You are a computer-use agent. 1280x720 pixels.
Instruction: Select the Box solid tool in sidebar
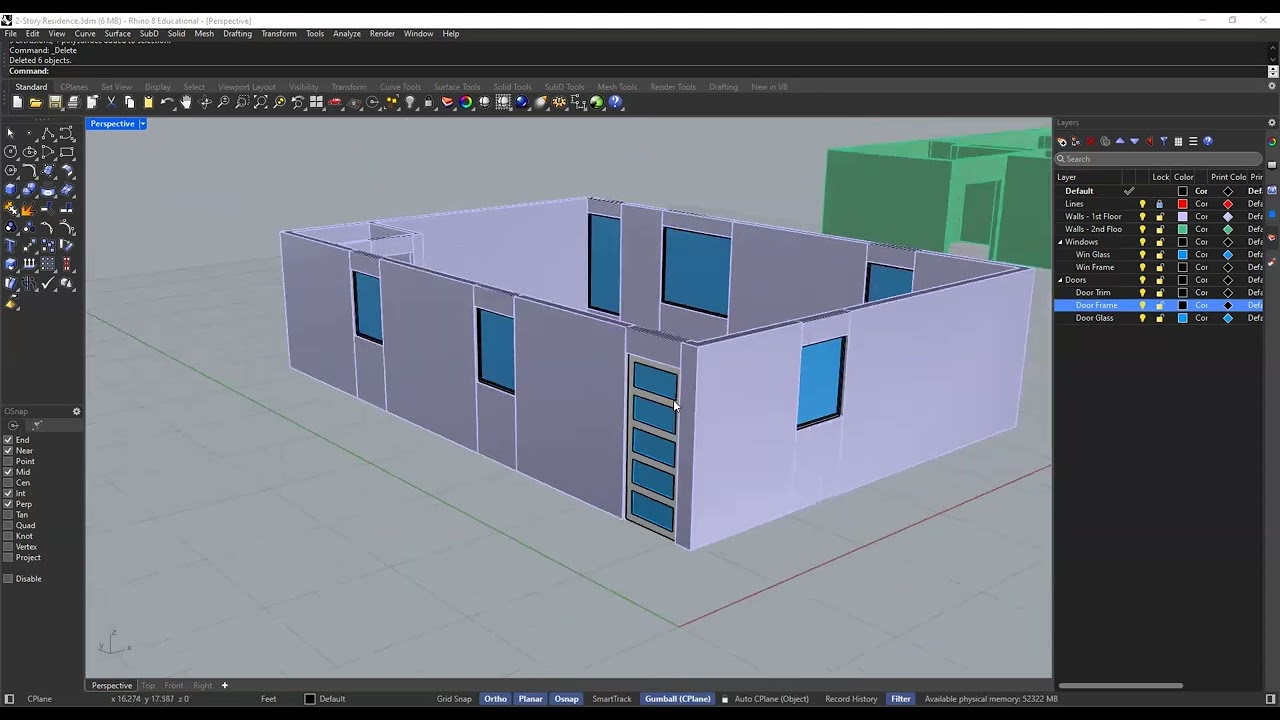[x=10, y=189]
